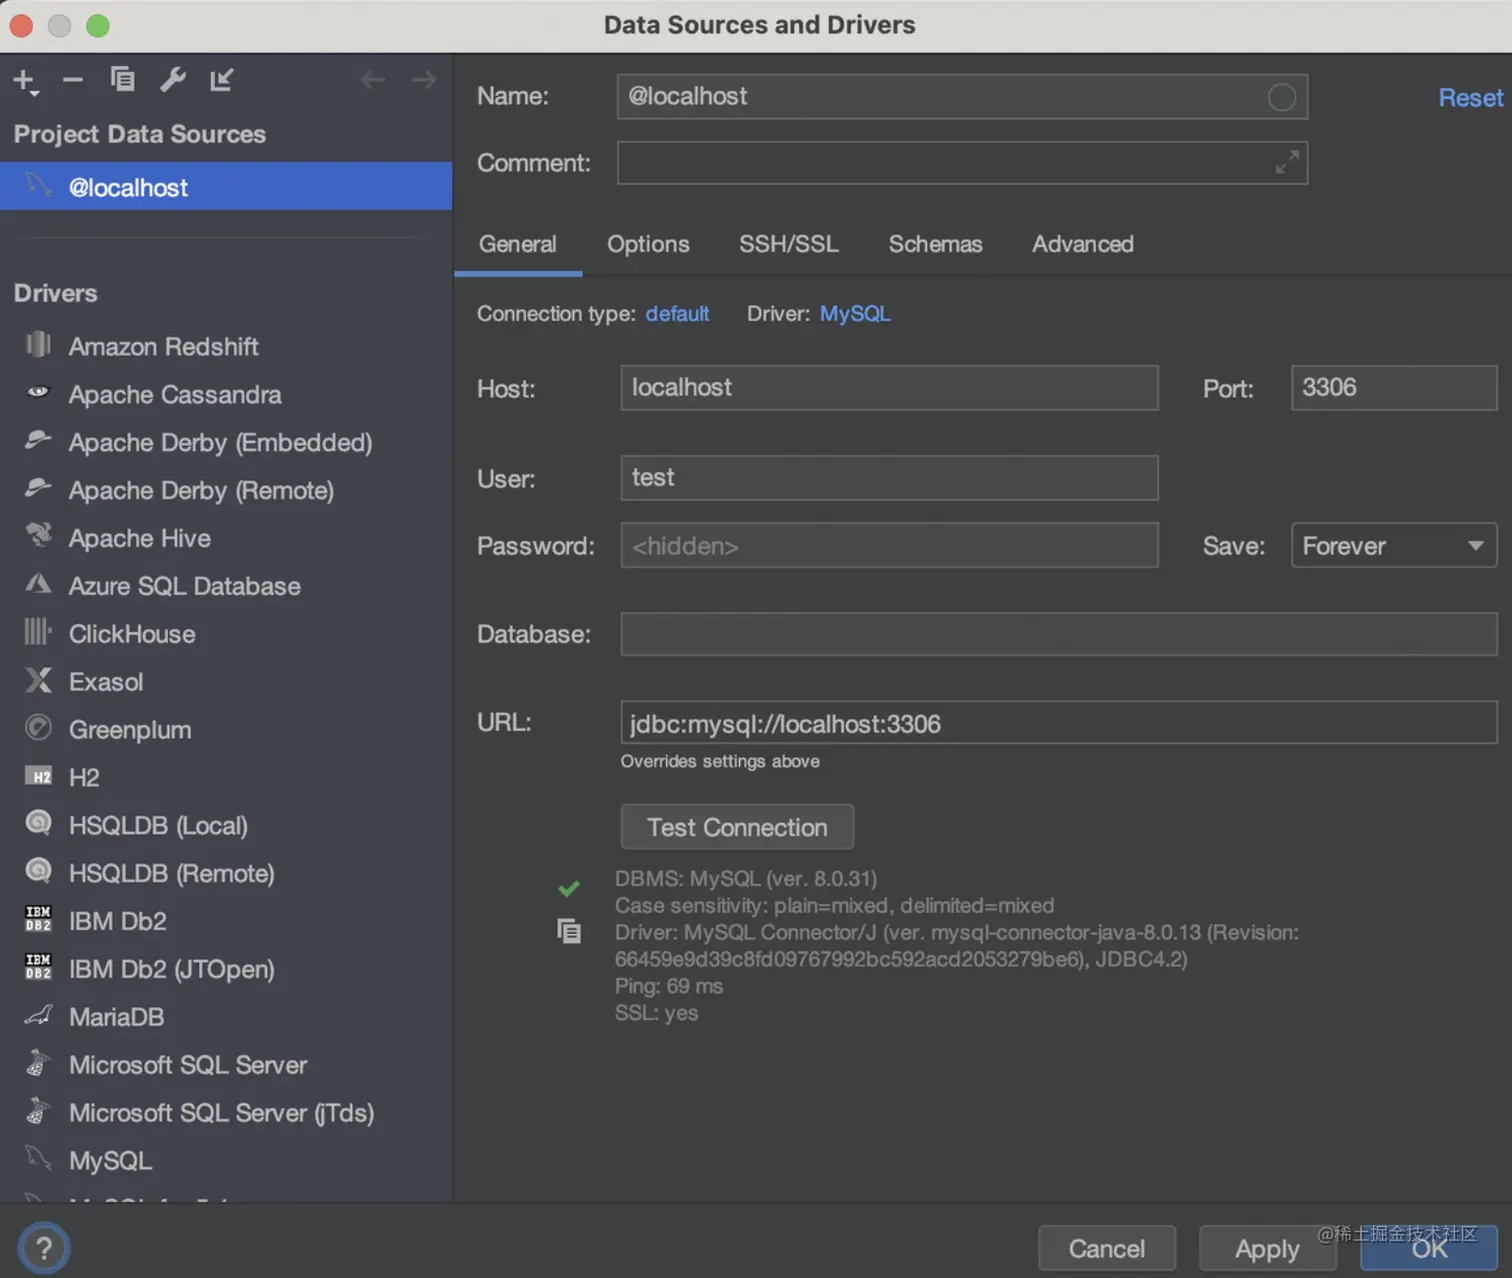Change connection type via default link
1512x1278 pixels.
677,314
